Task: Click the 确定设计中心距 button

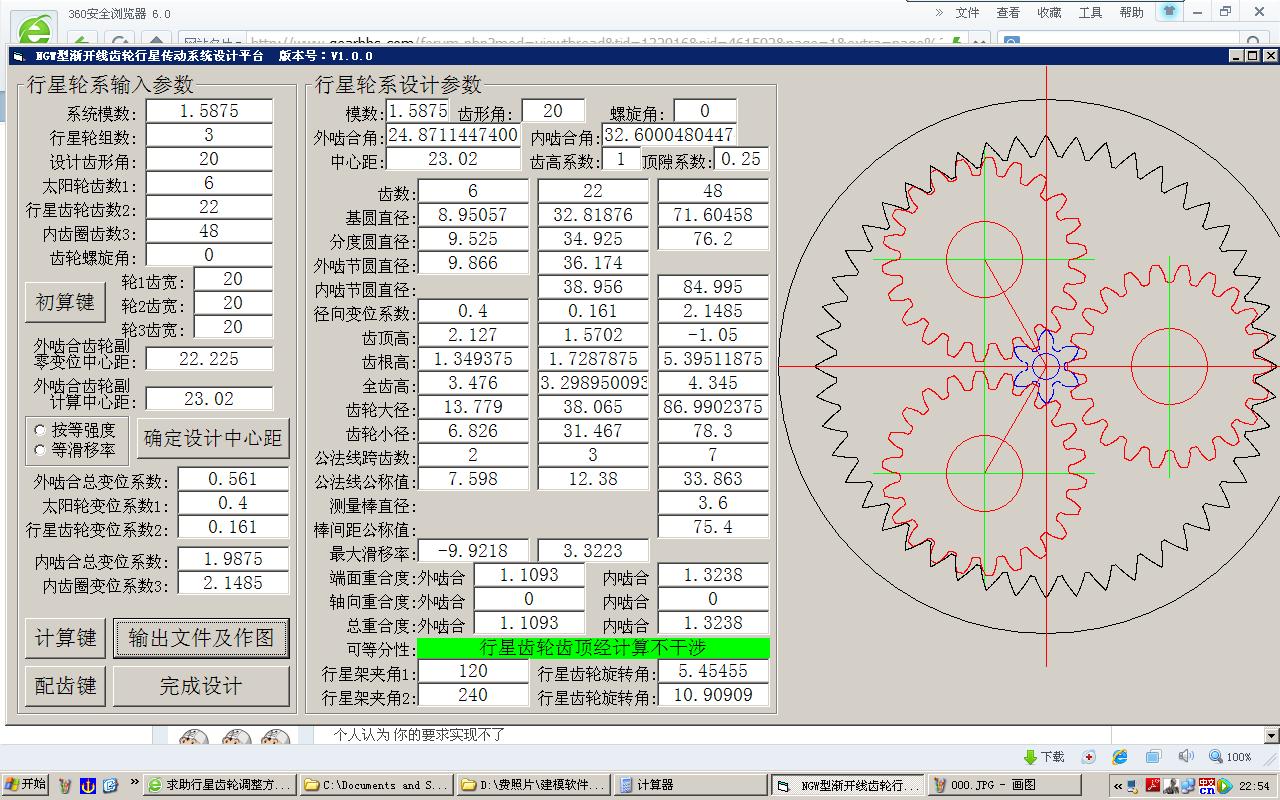Action: click(213, 438)
